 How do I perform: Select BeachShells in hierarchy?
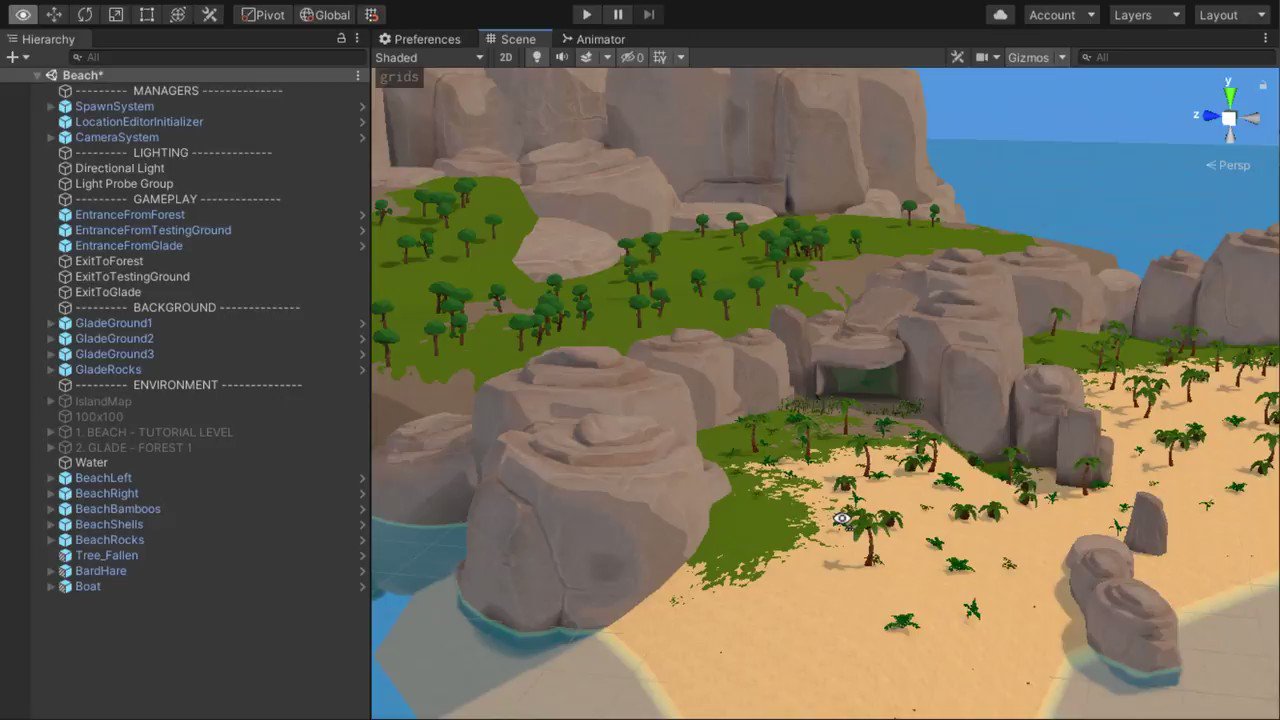[109, 524]
